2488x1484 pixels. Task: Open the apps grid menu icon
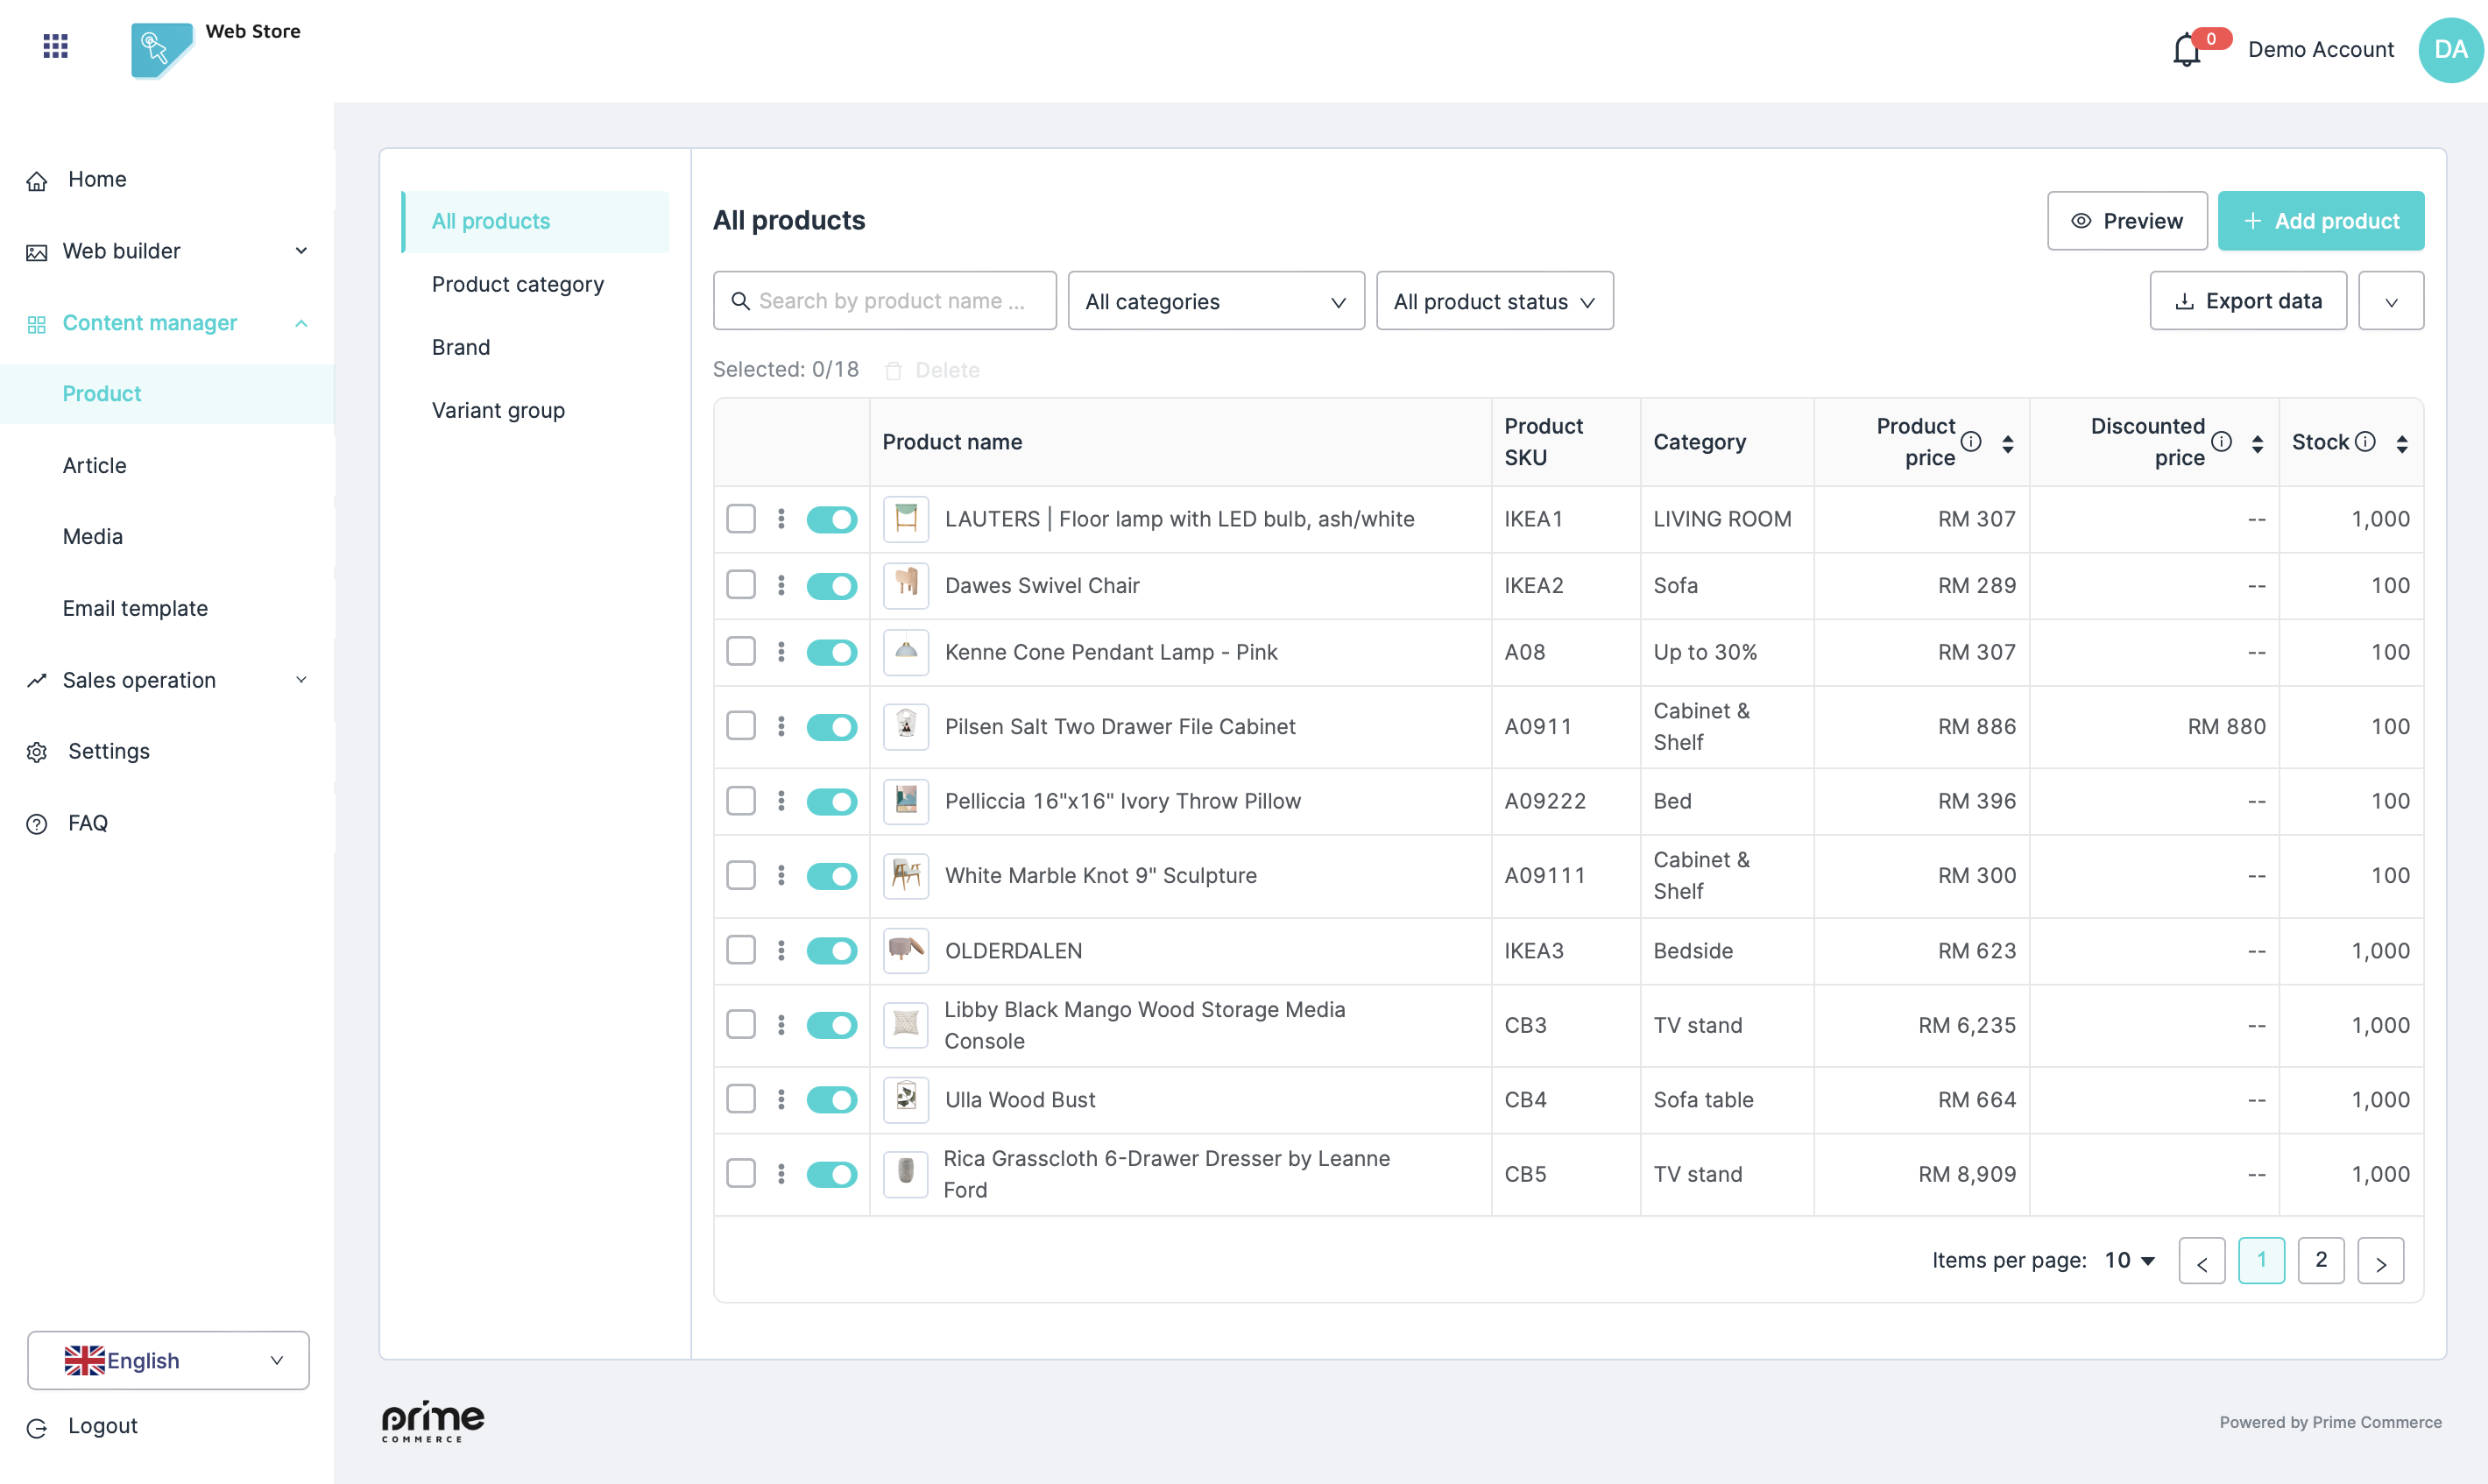pos(56,46)
